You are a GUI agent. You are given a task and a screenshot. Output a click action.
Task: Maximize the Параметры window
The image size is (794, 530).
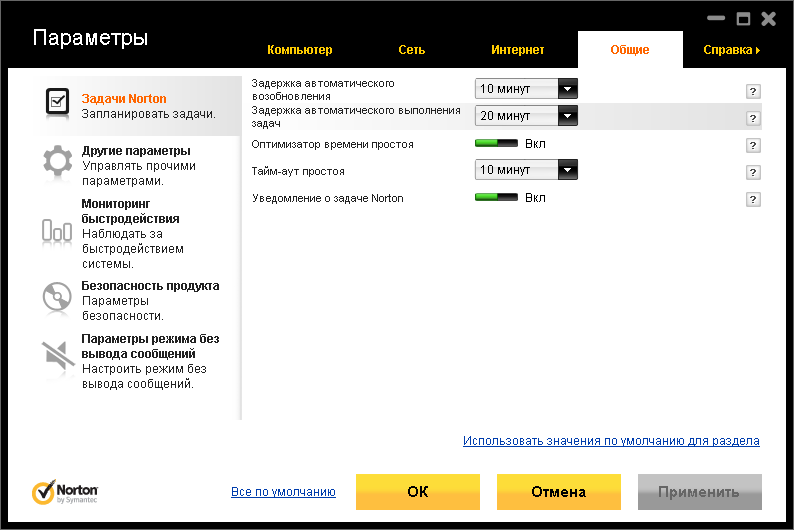point(743,19)
